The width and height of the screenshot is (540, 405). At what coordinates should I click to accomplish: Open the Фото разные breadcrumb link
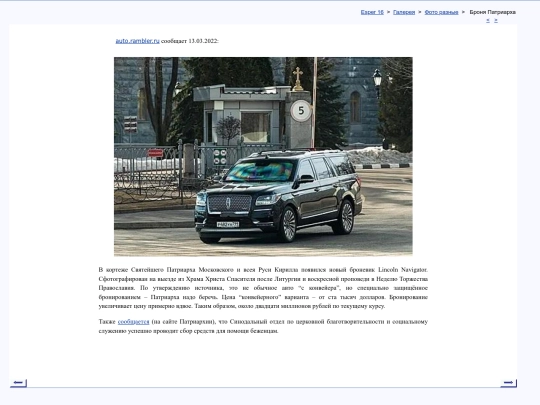pyautogui.click(x=441, y=12)
